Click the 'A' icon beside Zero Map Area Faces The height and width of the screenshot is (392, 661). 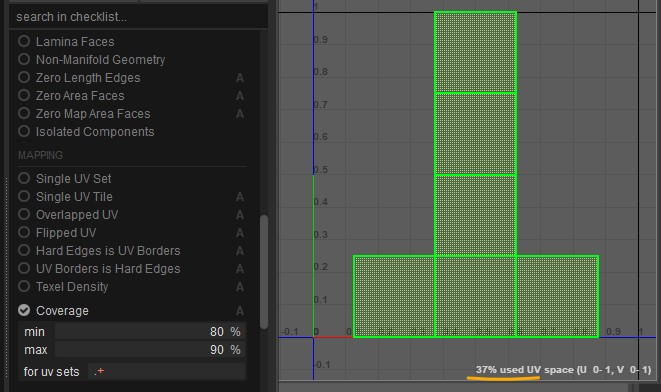[x=240, y=114]
